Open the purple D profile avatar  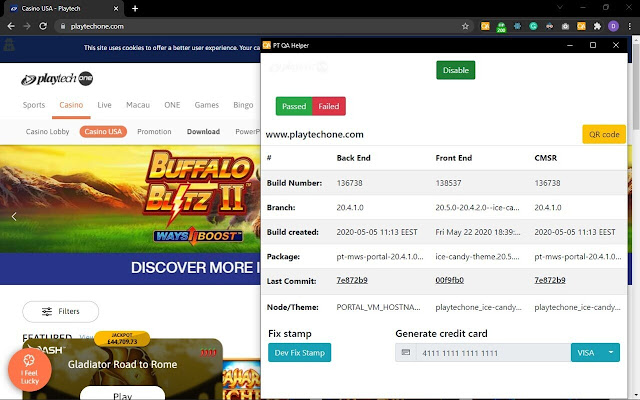pos(613,26)
